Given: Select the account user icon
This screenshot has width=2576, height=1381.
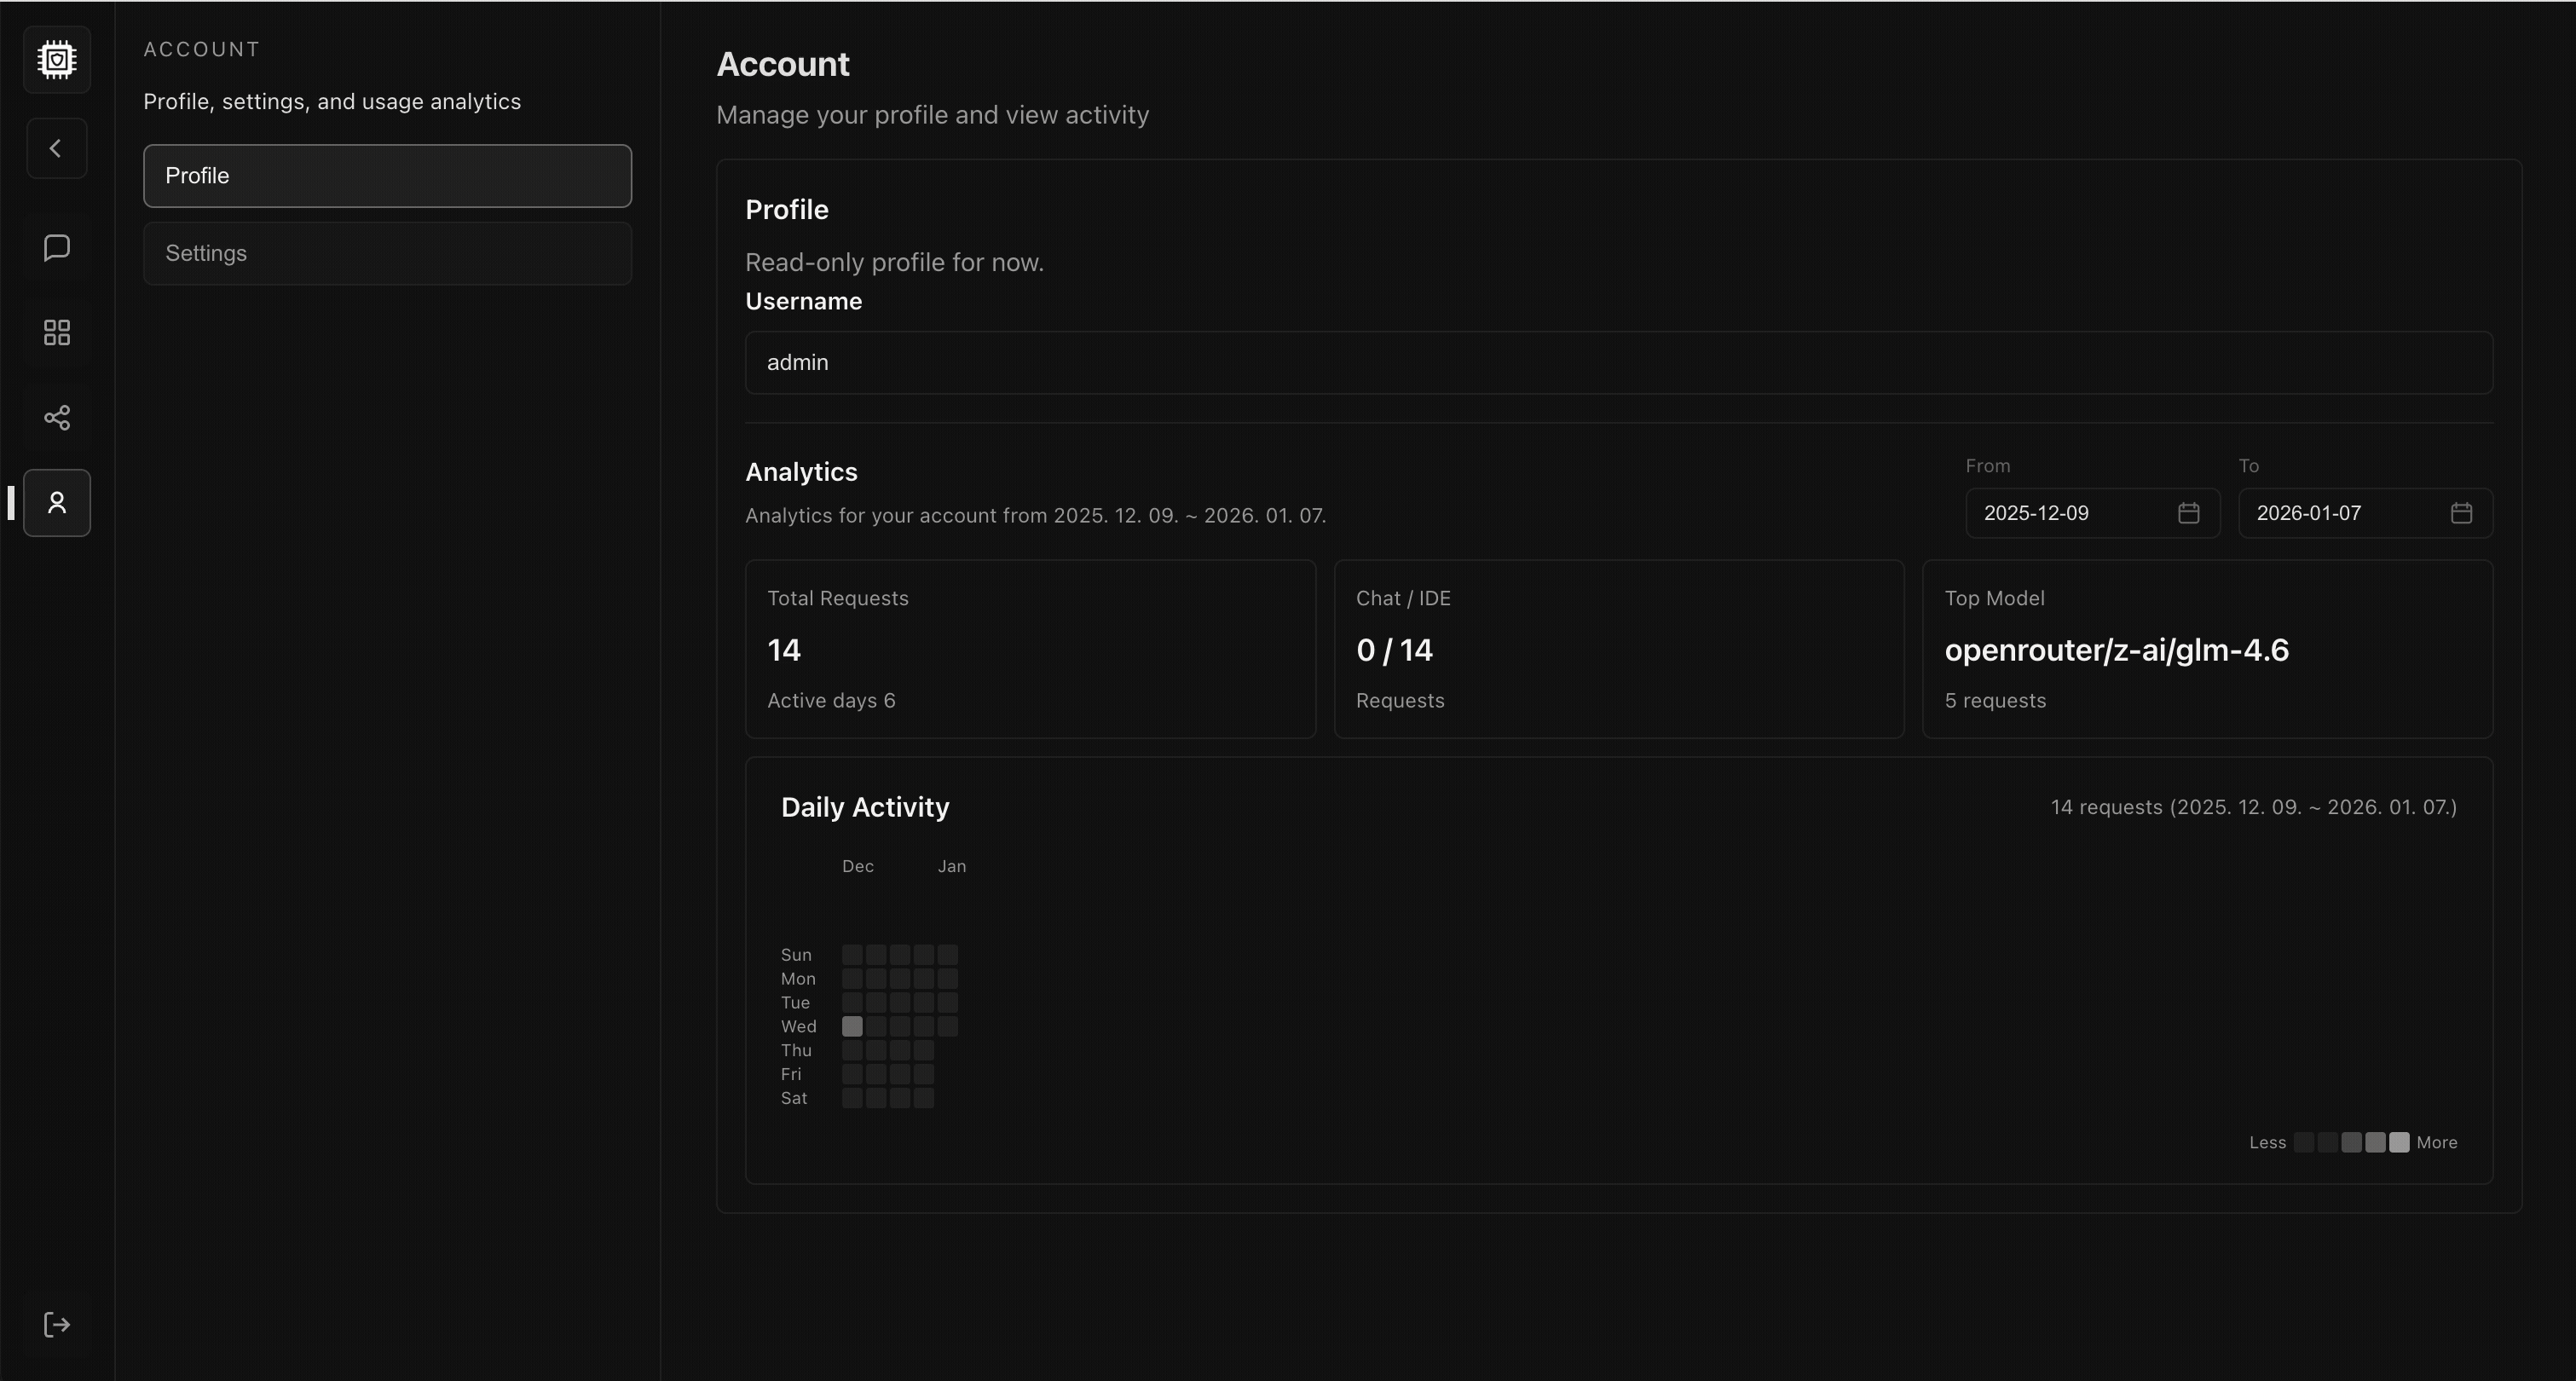Looking at the screenshot, I should (57, 503).
